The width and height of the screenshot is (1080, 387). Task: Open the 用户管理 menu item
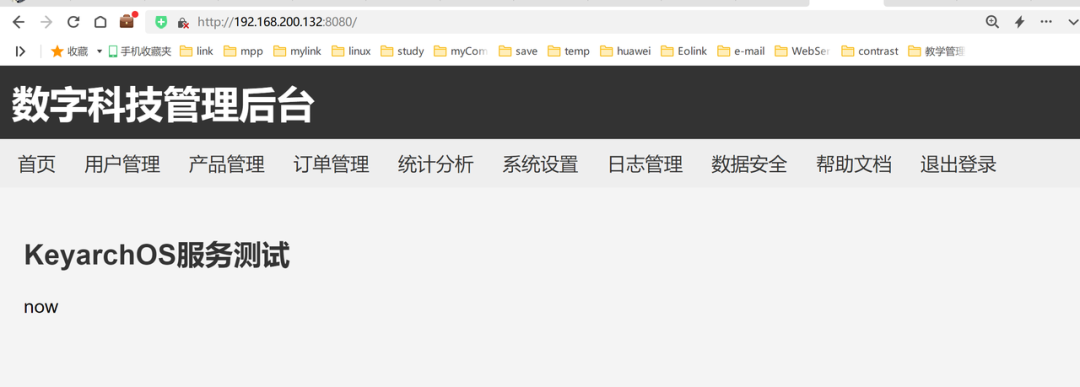122,165
